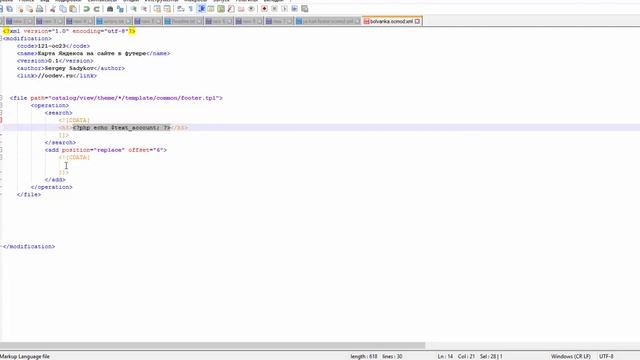Collapse the first <operation> fold marker
640x360 pixels.
[x=1, y=105]
